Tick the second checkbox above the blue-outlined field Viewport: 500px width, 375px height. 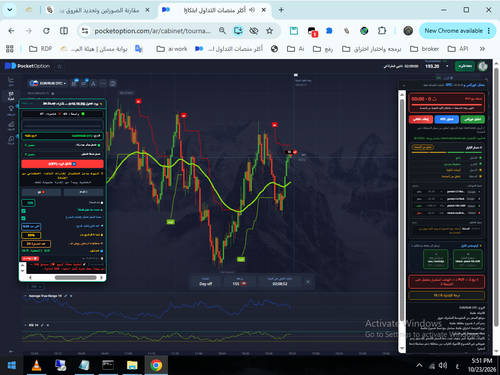[x=23, y=218]
